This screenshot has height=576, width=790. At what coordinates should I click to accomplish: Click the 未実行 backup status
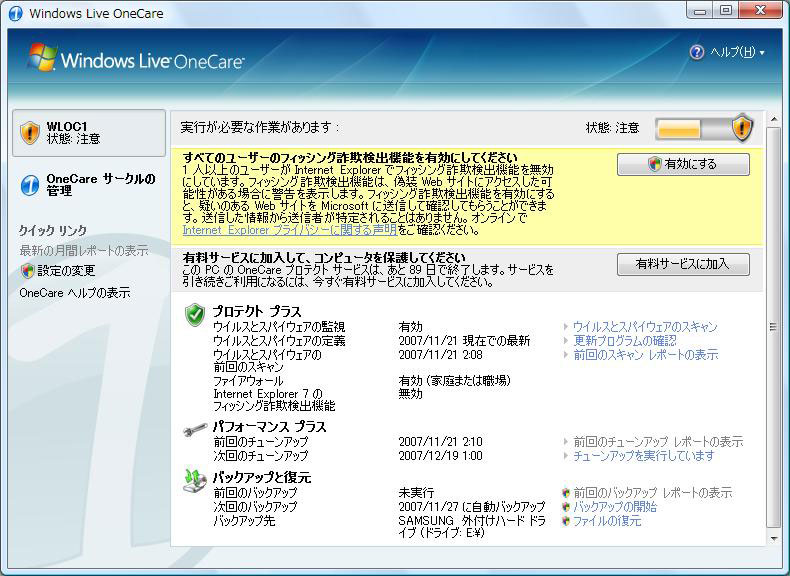(416, 492)
